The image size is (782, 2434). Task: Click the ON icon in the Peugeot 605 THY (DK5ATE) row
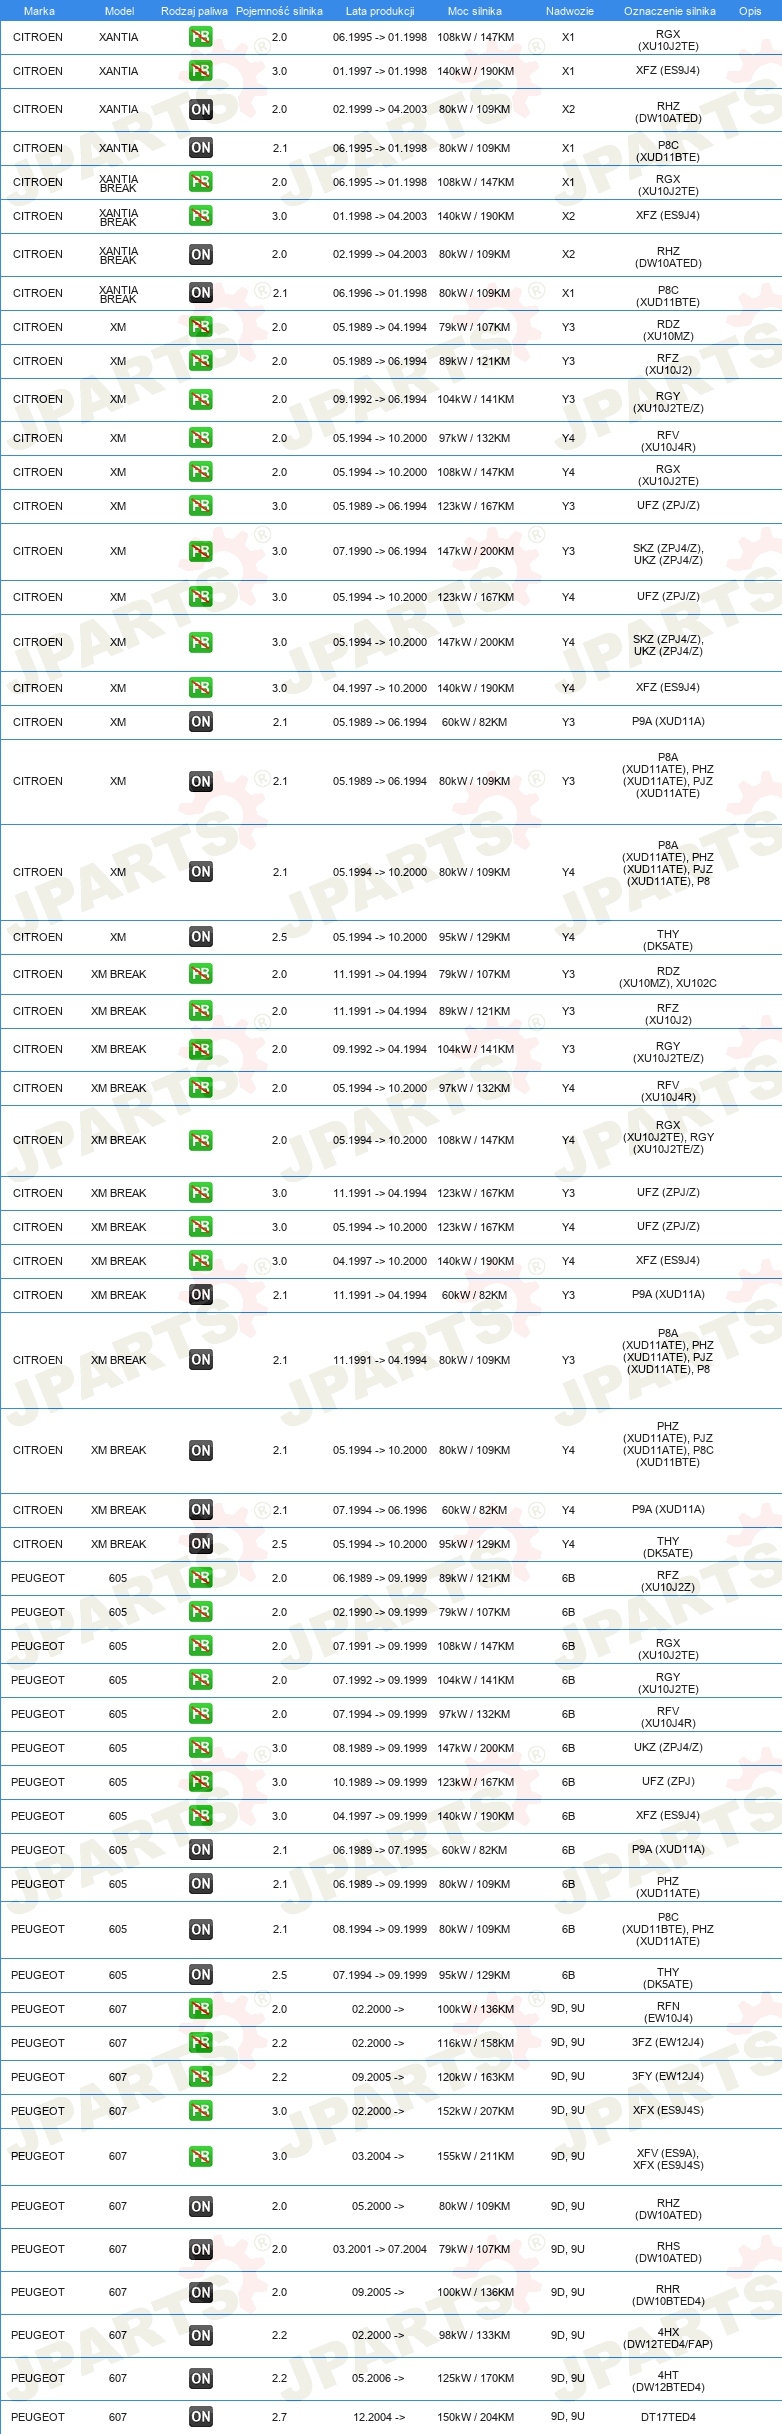point(201,1975)
